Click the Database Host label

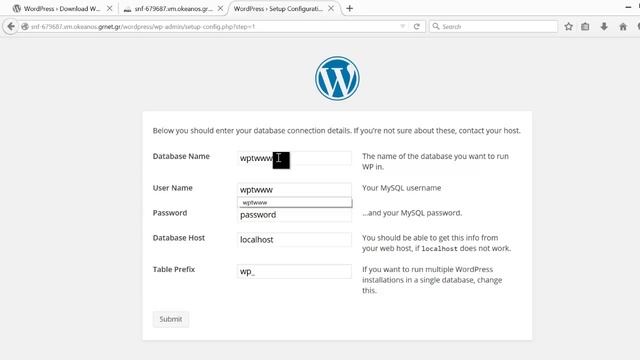point(179,238)
